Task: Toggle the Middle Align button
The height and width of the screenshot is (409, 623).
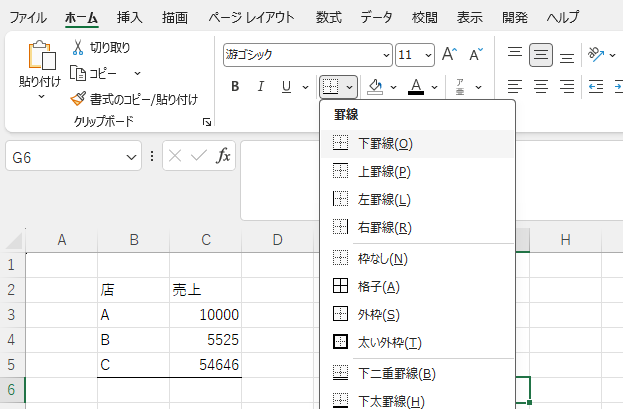Action: pos(541,54)
